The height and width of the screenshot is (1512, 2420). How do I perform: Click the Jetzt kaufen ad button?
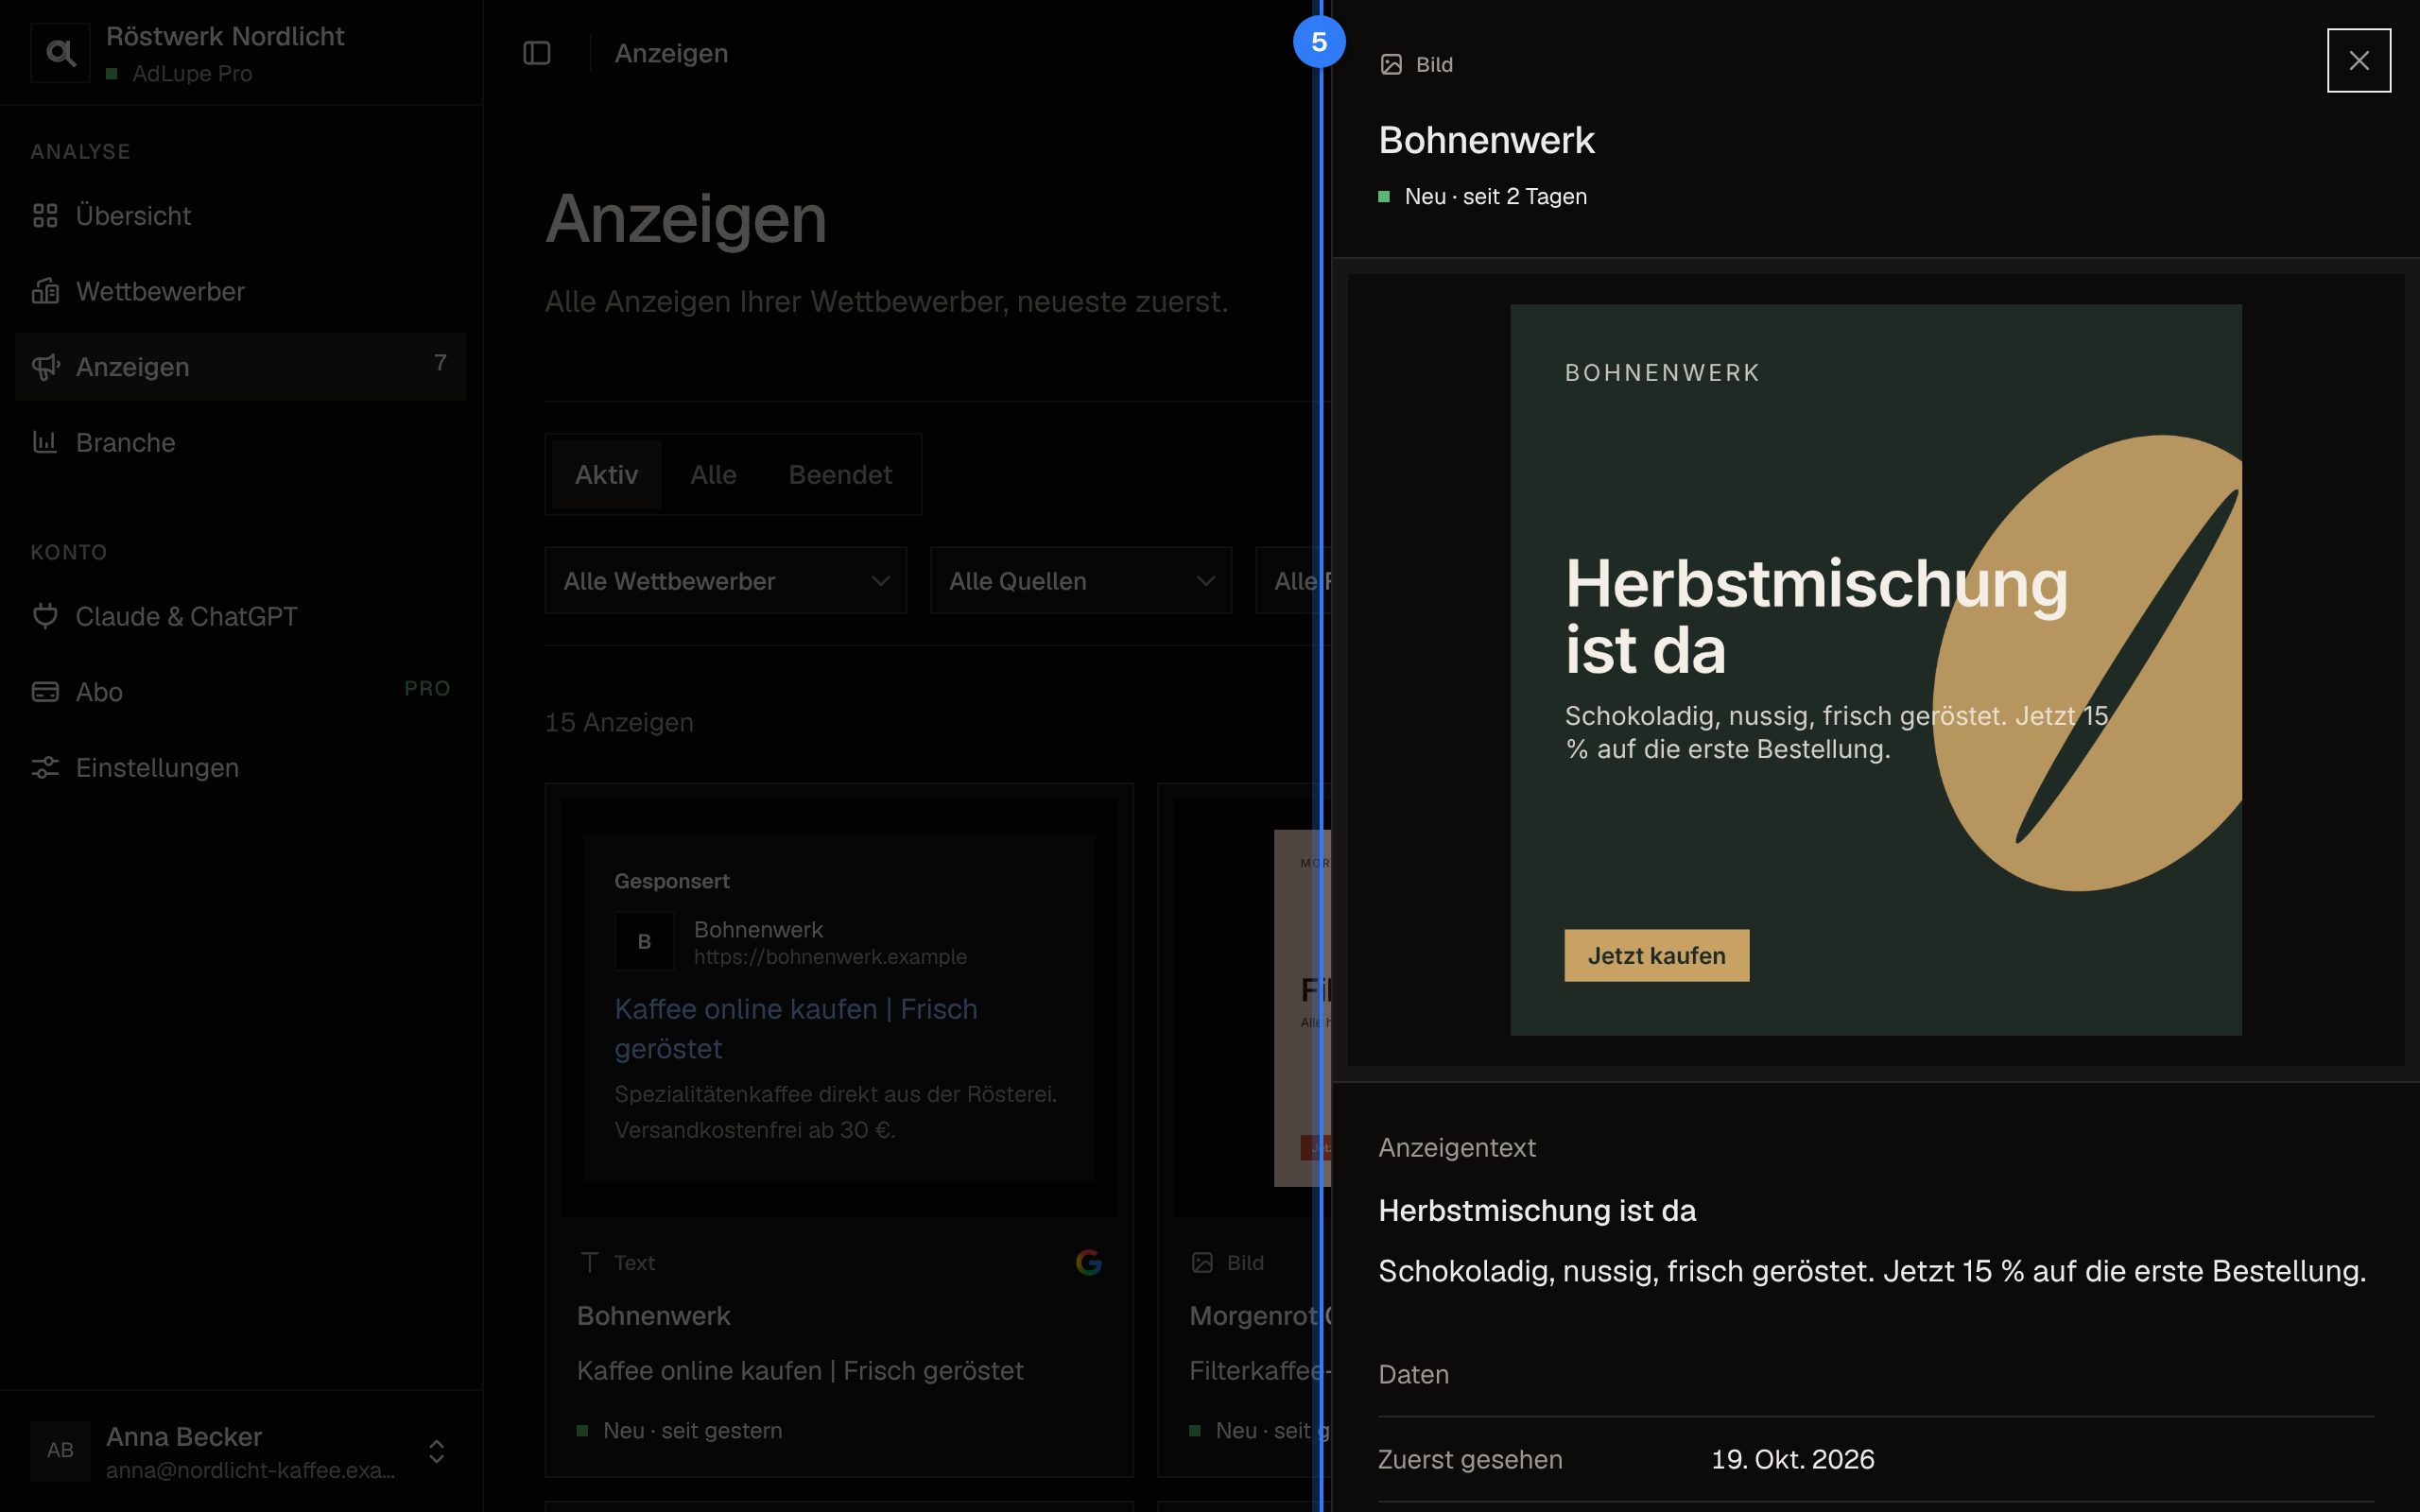click(1656, 956)
